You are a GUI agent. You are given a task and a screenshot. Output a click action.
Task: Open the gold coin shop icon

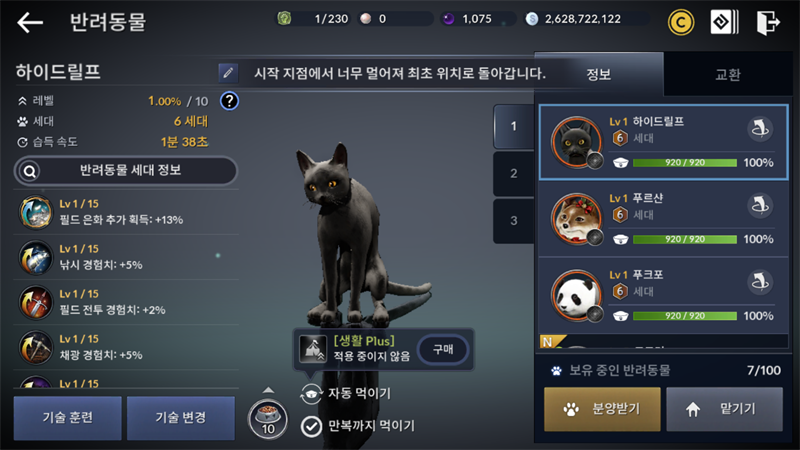tap(681, 22)
